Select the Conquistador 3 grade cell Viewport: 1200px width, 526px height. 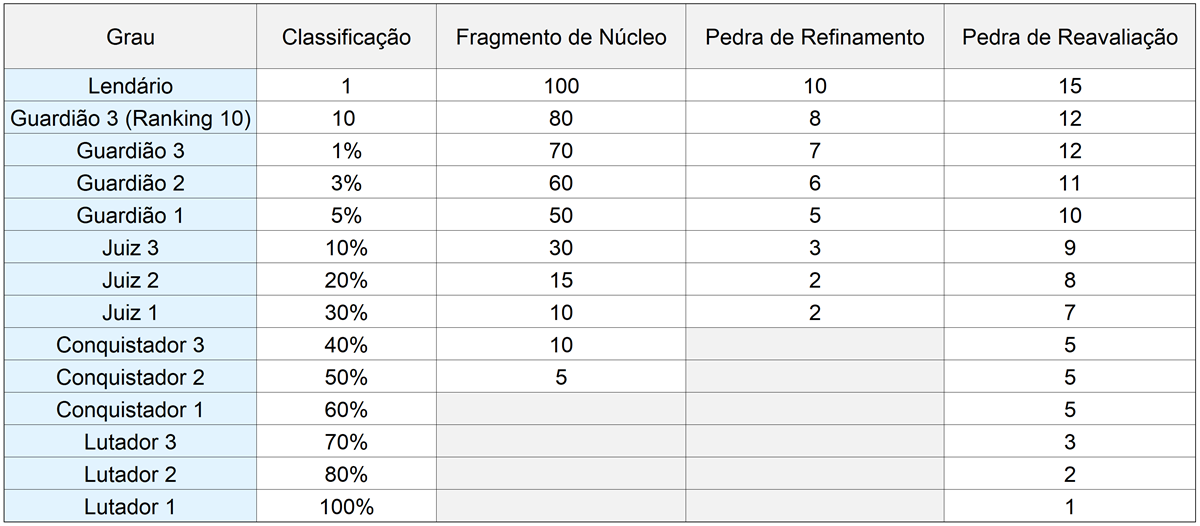tap(130, 345)
